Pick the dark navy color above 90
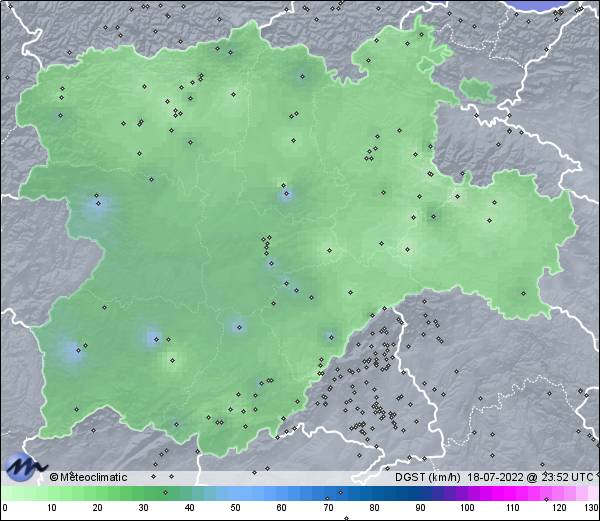 pyautogui.click(x=421, y=493)
